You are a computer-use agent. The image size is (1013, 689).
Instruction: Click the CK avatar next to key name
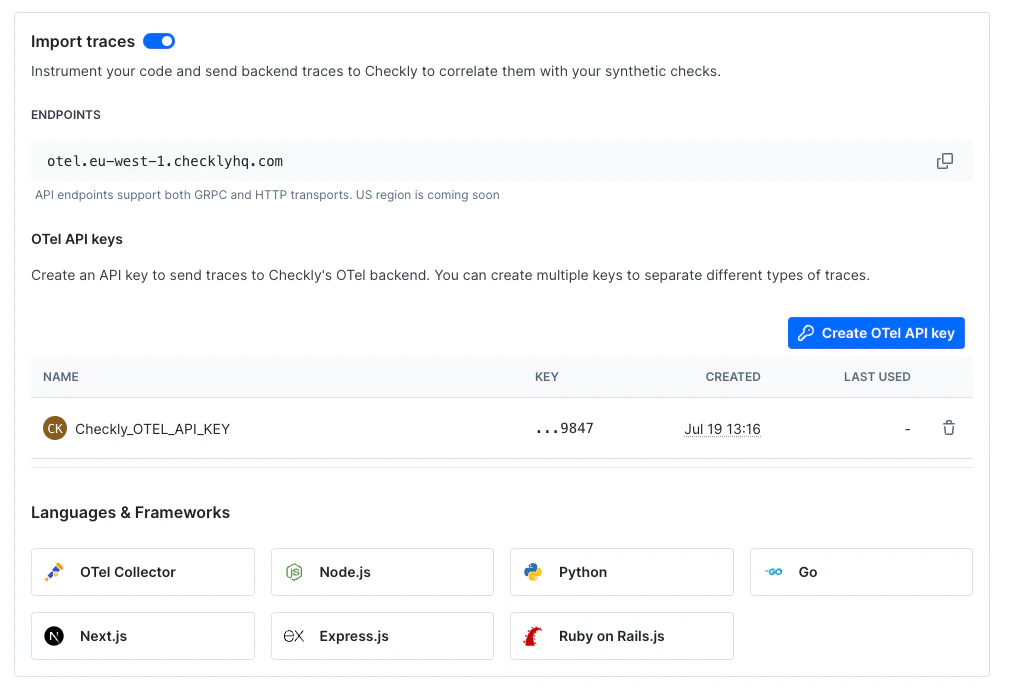(55, 428)
